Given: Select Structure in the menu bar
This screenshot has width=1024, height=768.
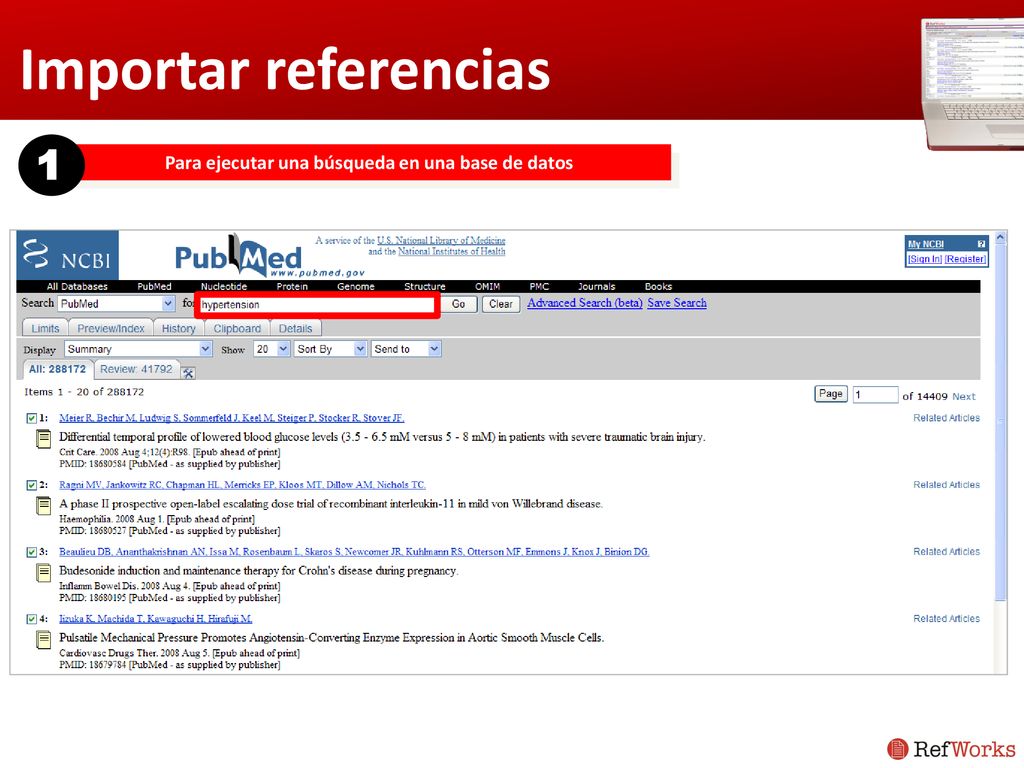Looking at the screenshot, I should tap(424, 287).
